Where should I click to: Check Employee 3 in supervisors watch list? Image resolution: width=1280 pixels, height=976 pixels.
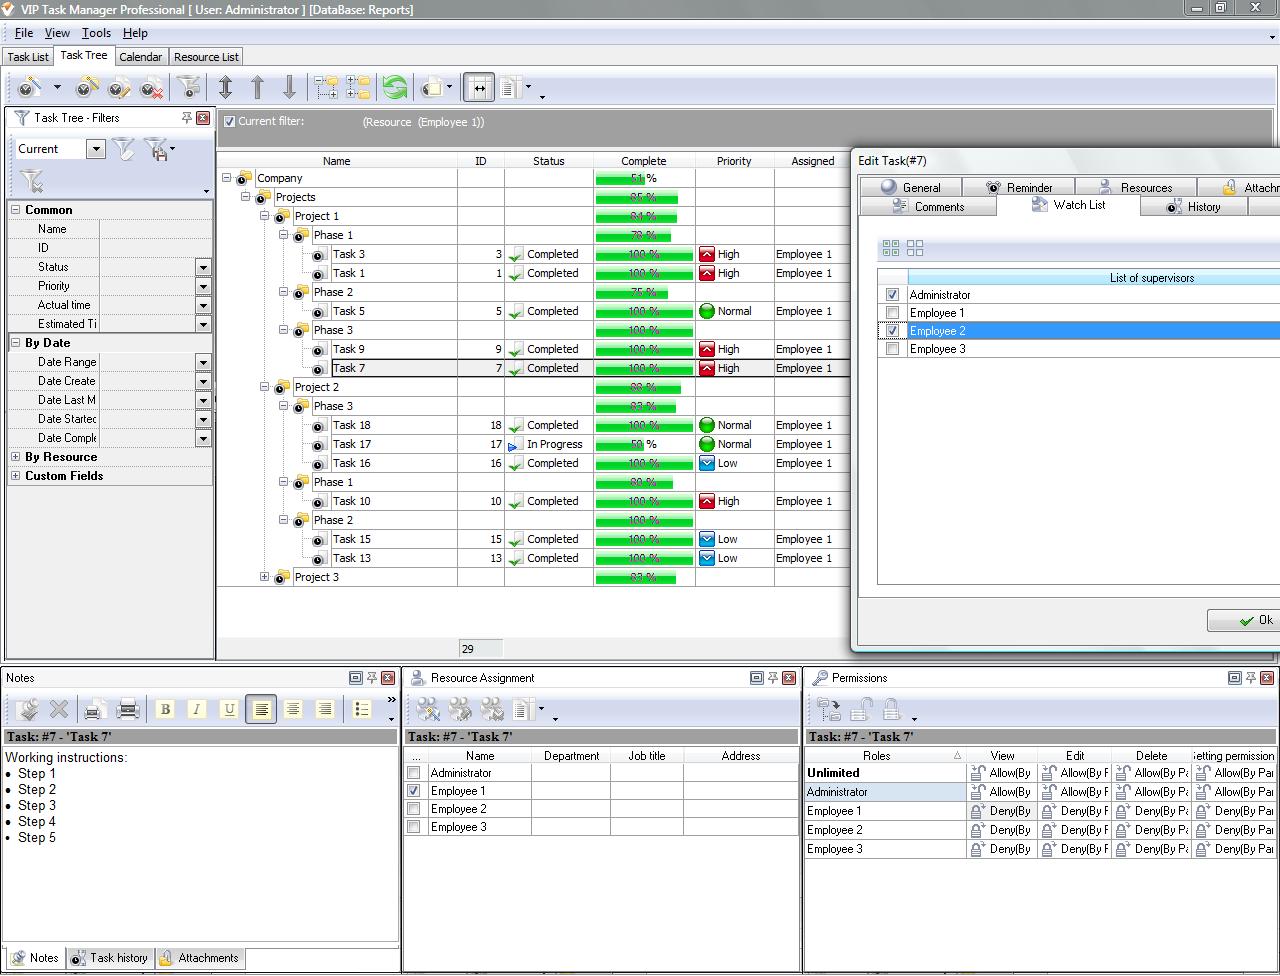892,349
